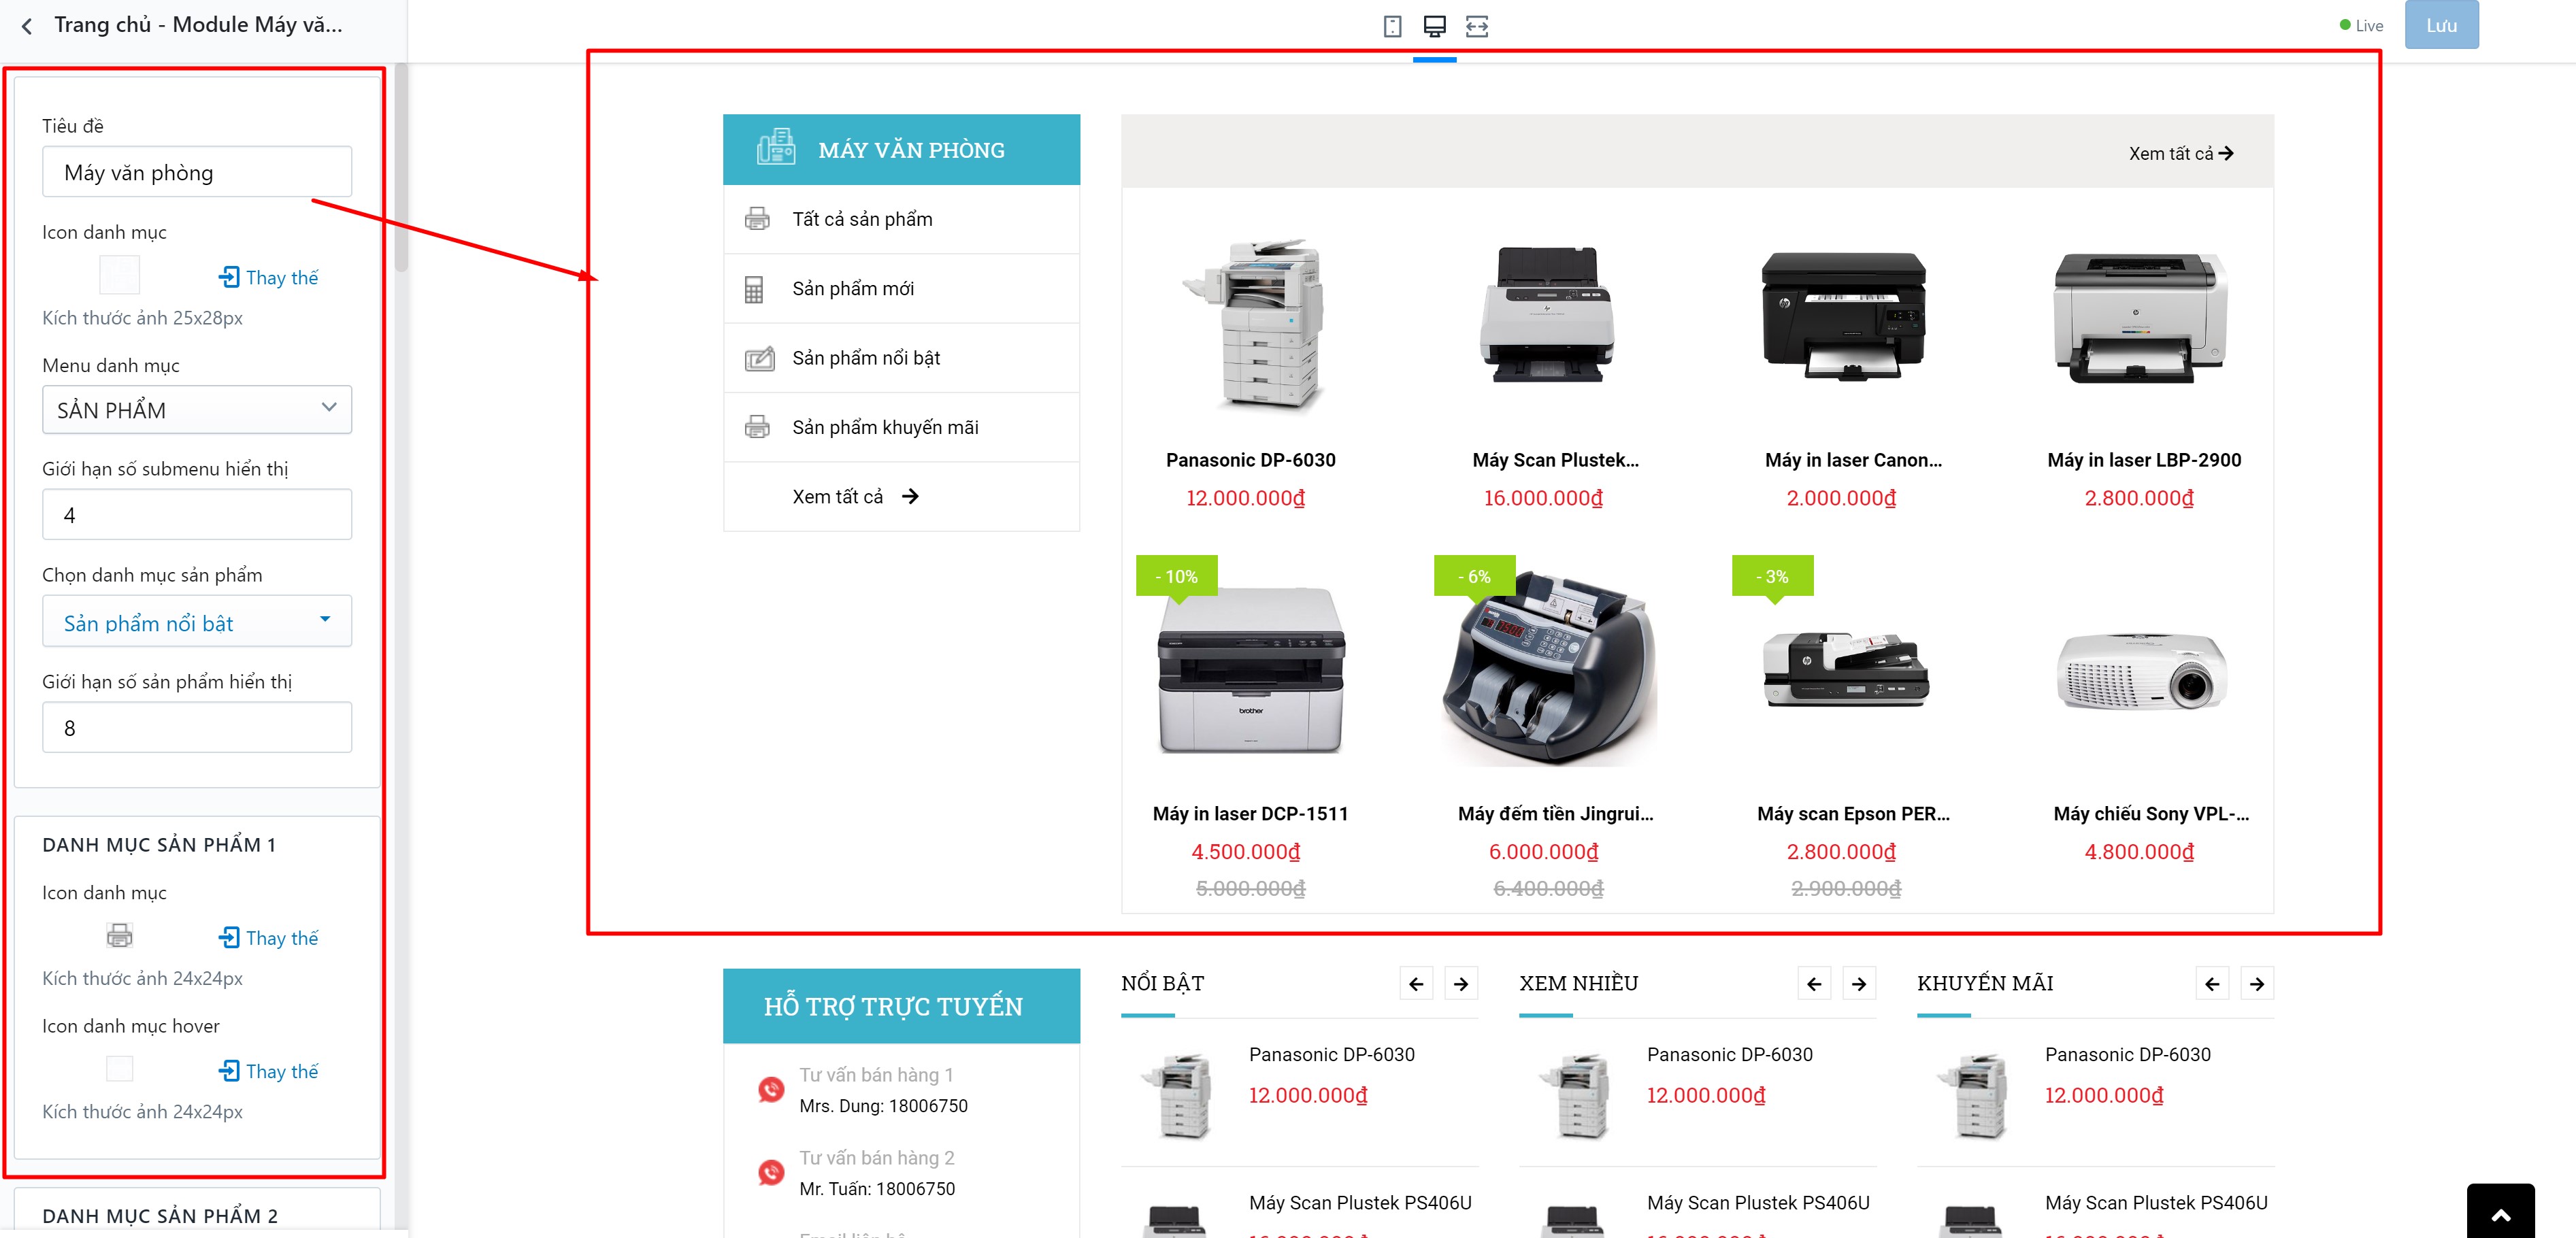This screenshot has width=2576, height=1238.
Task: Click the Xem nhiều section heading
Action: tap(1578, 984)
